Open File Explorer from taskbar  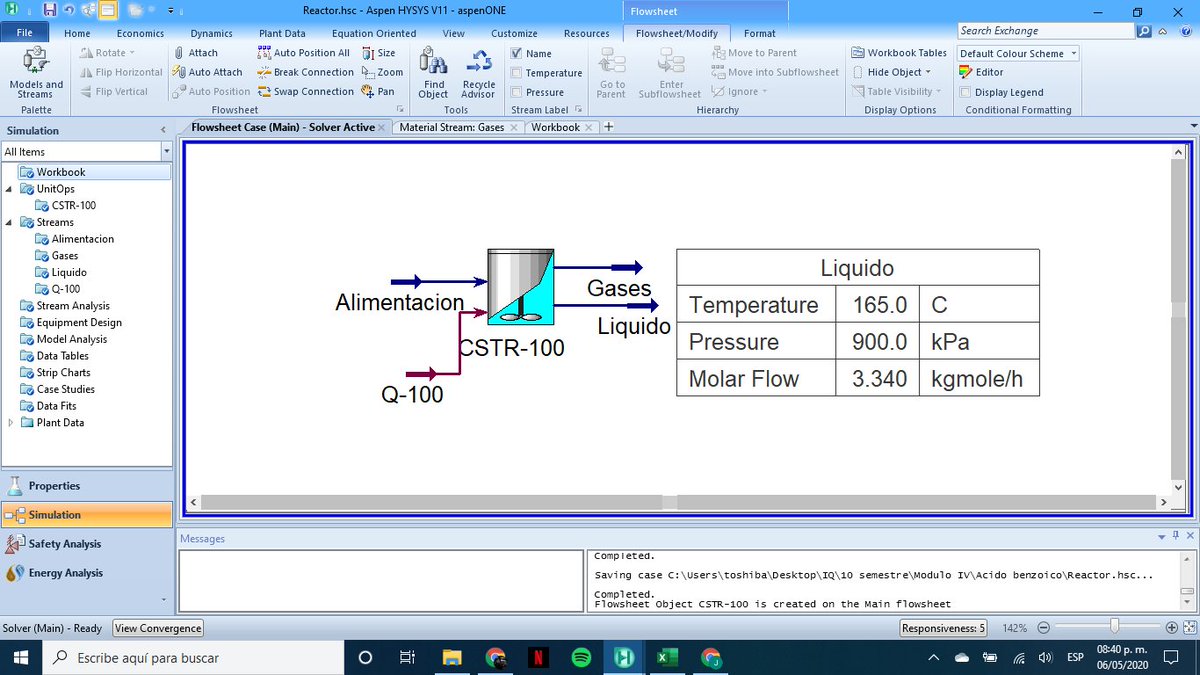(x=453, y=657)
